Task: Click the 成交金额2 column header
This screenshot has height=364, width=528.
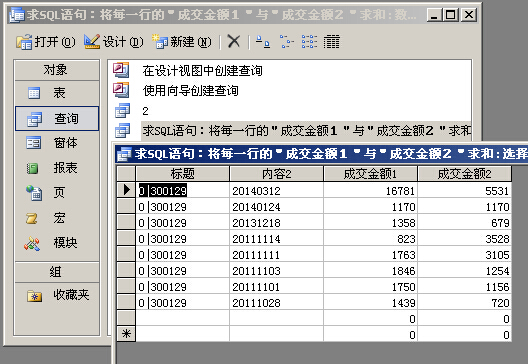Action: pos(464,174)
